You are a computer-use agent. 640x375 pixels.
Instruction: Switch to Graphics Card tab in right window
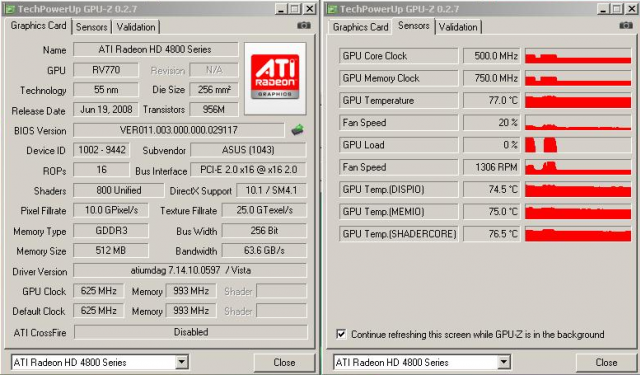click(360, 27)
